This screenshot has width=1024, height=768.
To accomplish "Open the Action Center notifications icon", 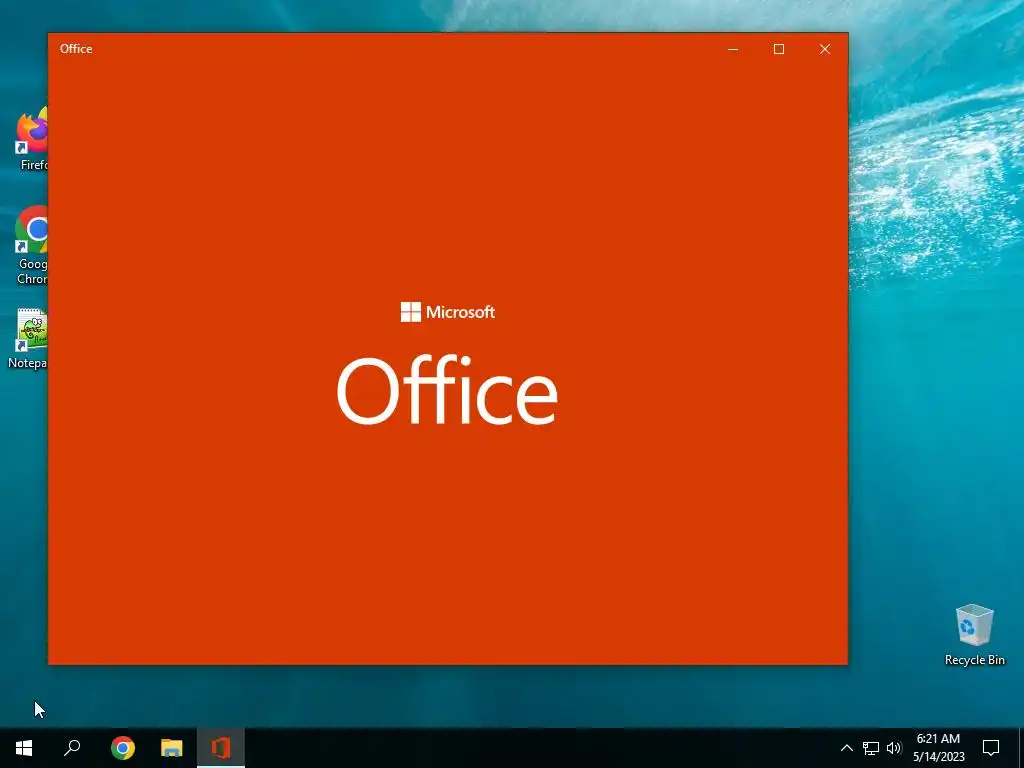I will click(x=991, y=748).
